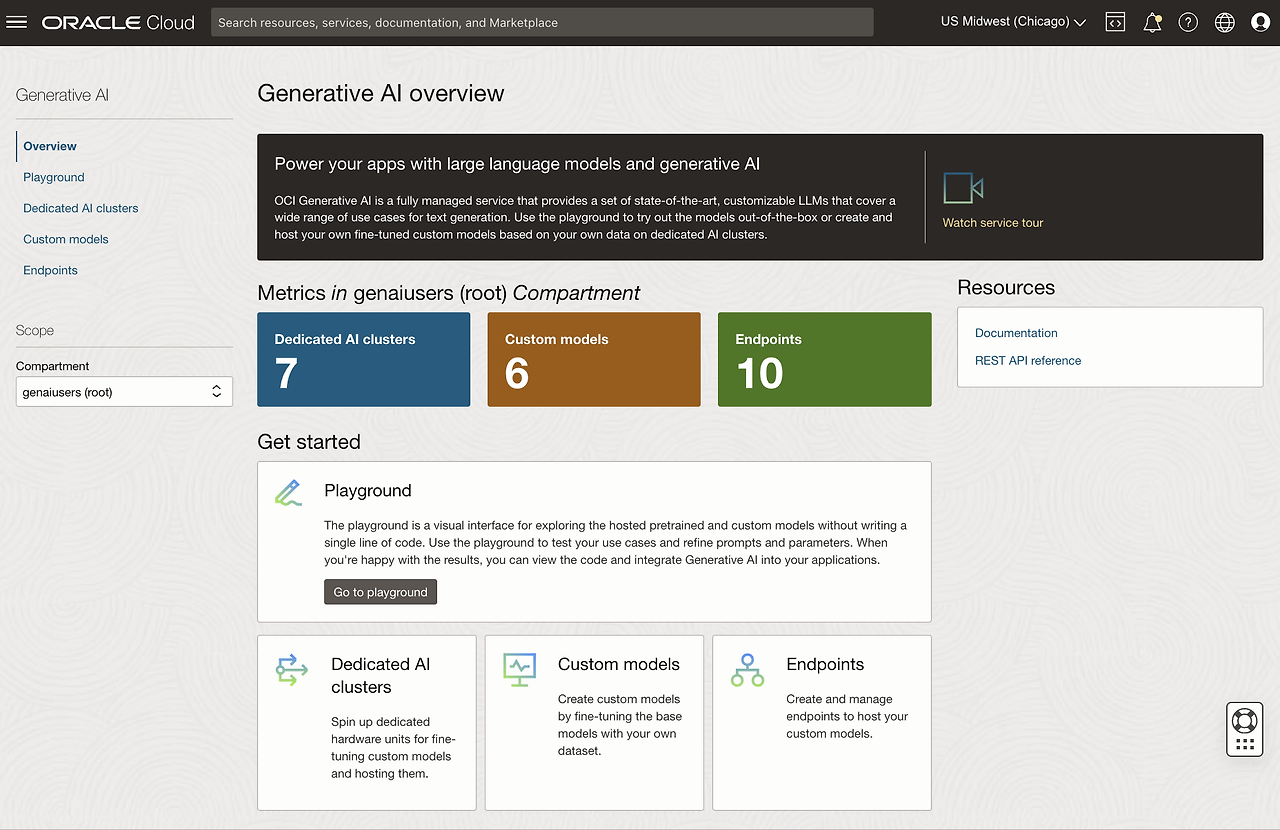Expand the US Midwest (Chicago) region selector
This screenshot has height=830, width=1280.
click(x=1013, y=22)
